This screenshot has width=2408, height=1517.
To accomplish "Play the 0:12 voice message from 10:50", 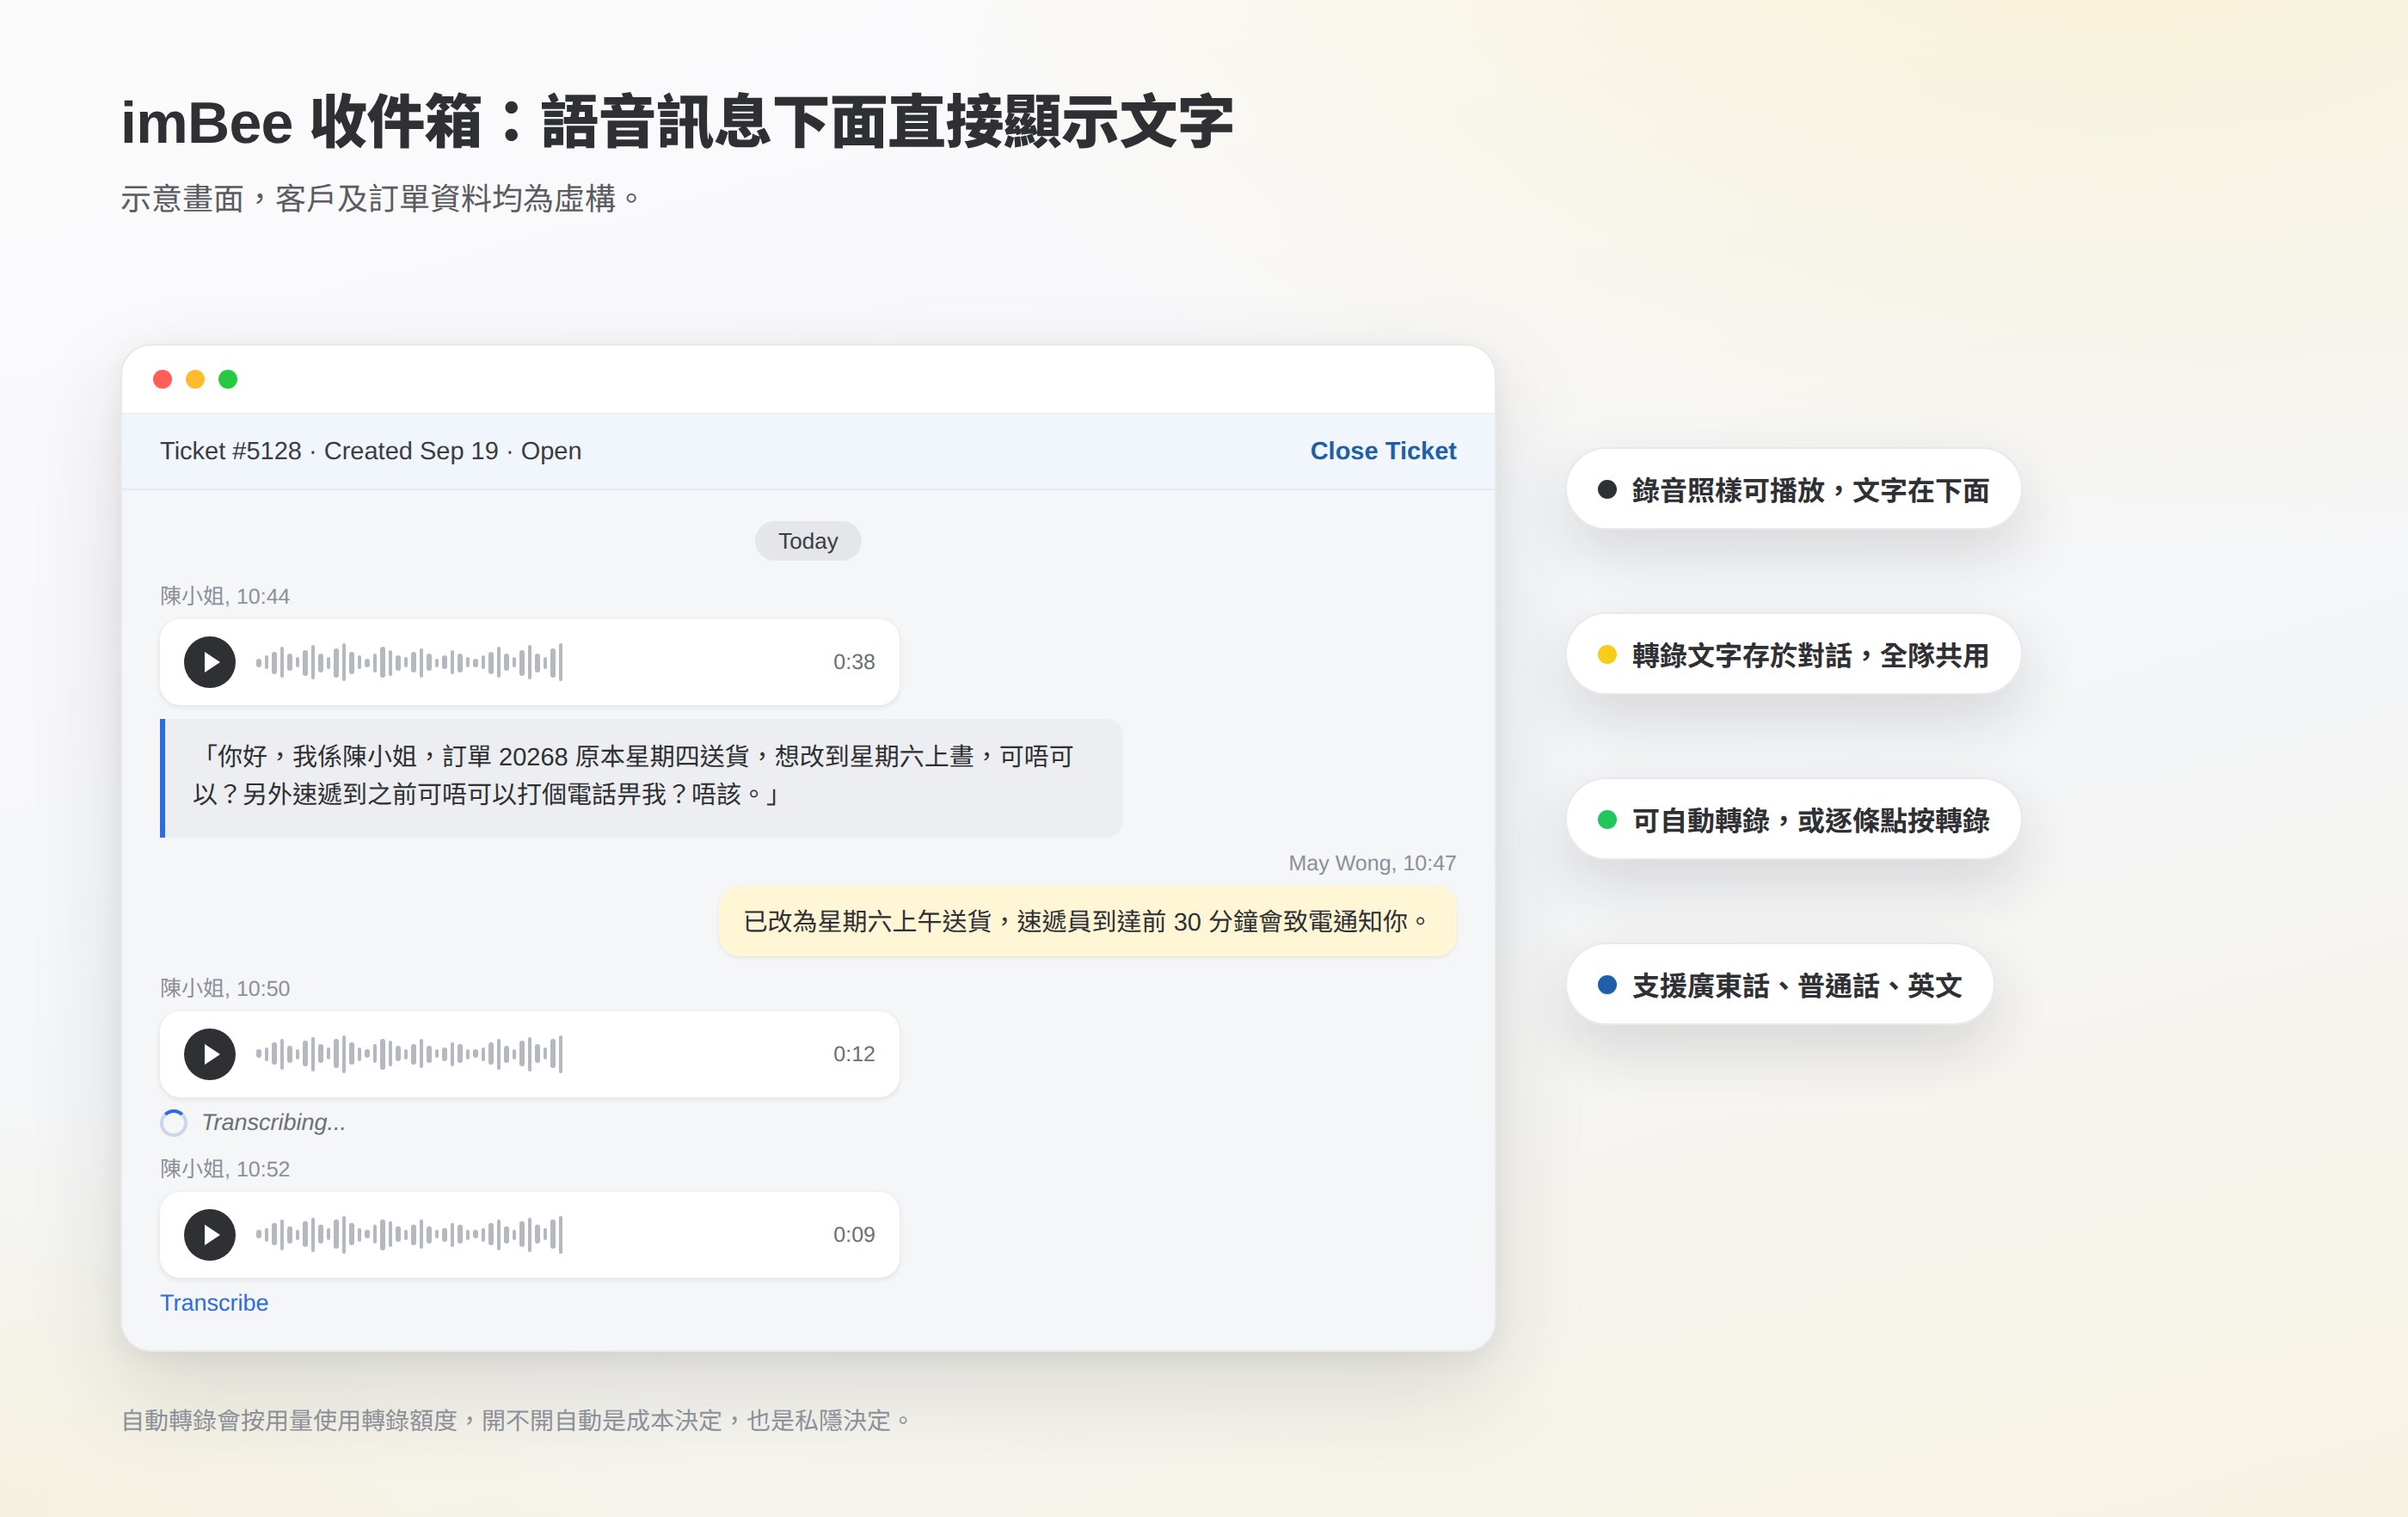I will click(x=209, y=1054).
